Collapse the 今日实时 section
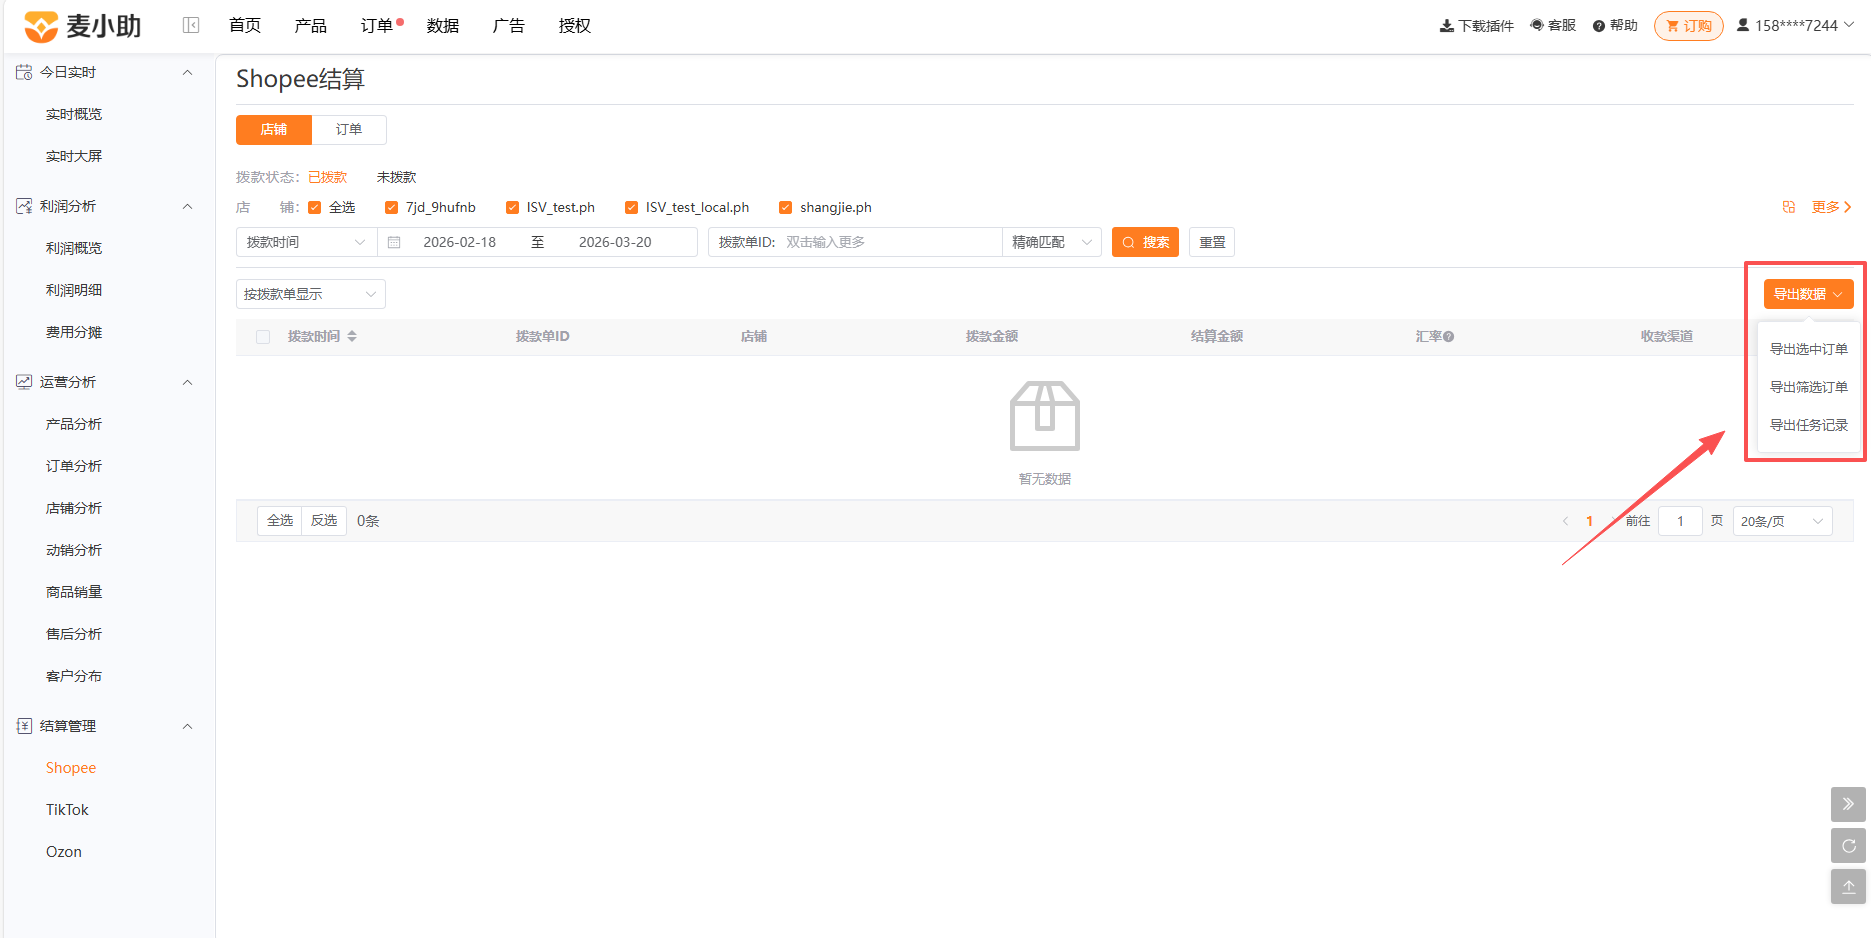The image size is (1871, 938). [x=187, y=72]
